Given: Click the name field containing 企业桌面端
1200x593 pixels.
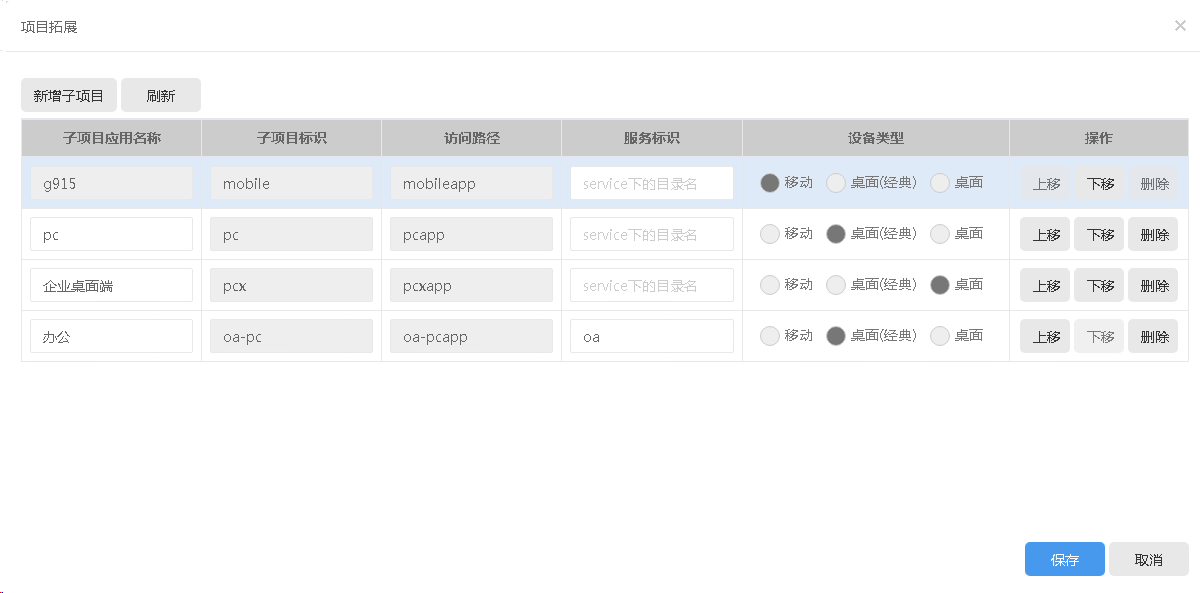Looking at the screenshot, I should (111, 285).
